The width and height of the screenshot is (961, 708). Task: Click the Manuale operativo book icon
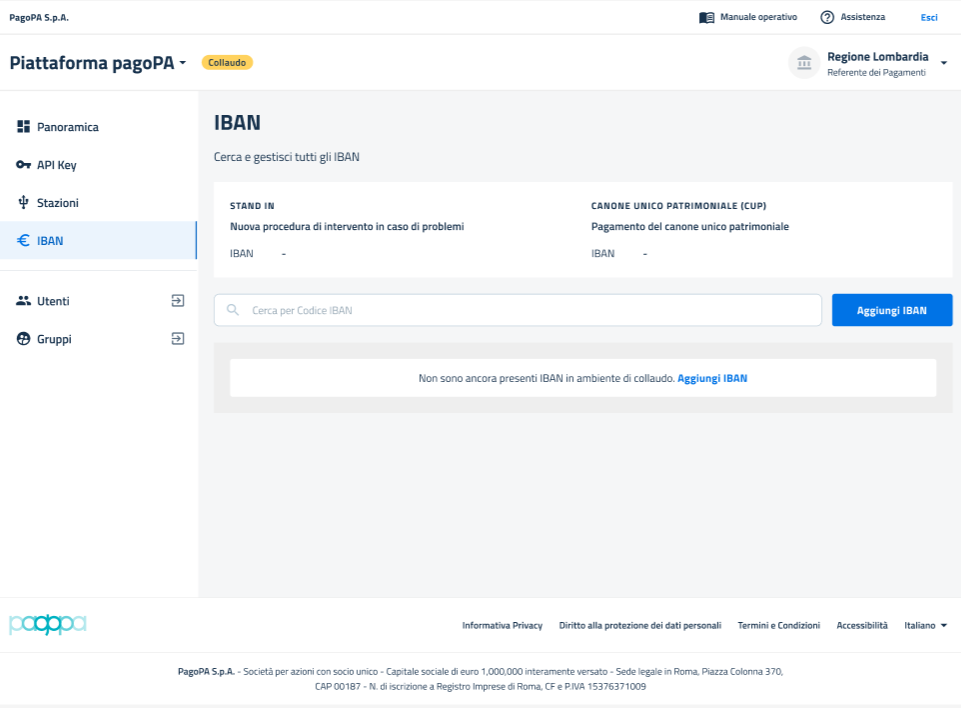[x=707, y=17]
